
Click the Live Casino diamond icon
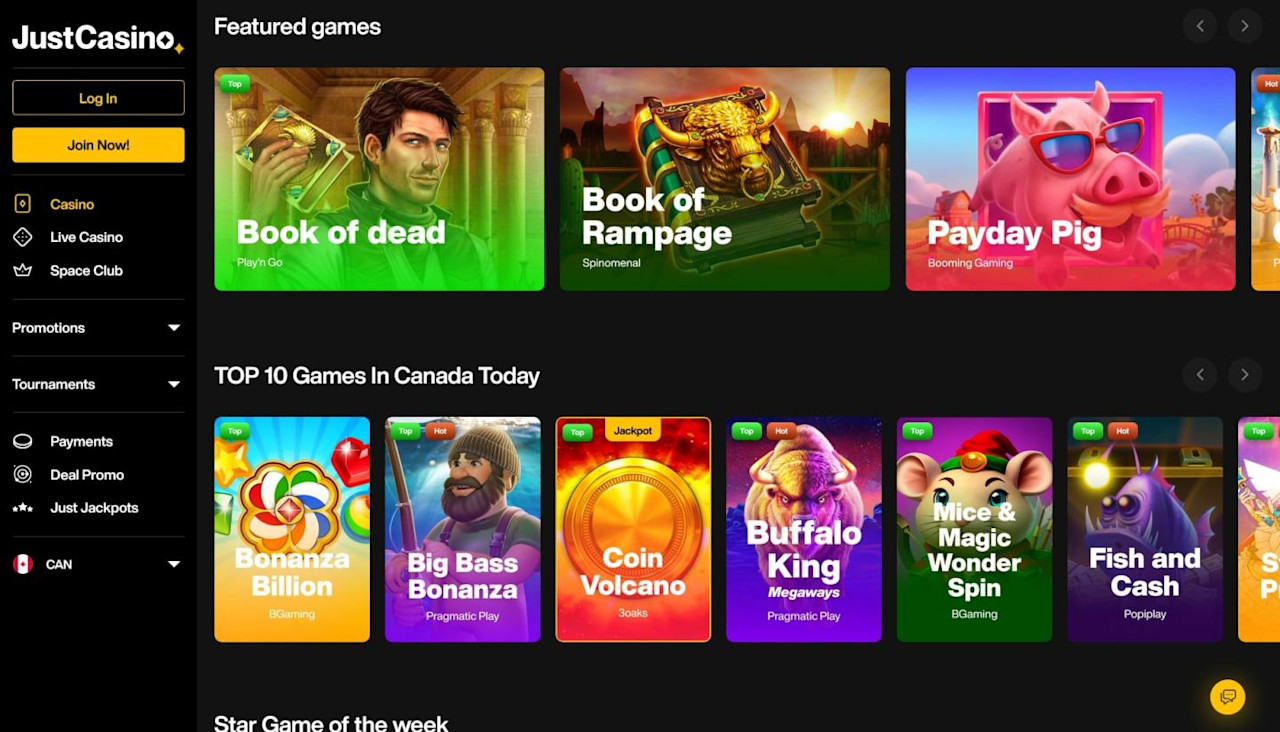[x=22, y=237]
